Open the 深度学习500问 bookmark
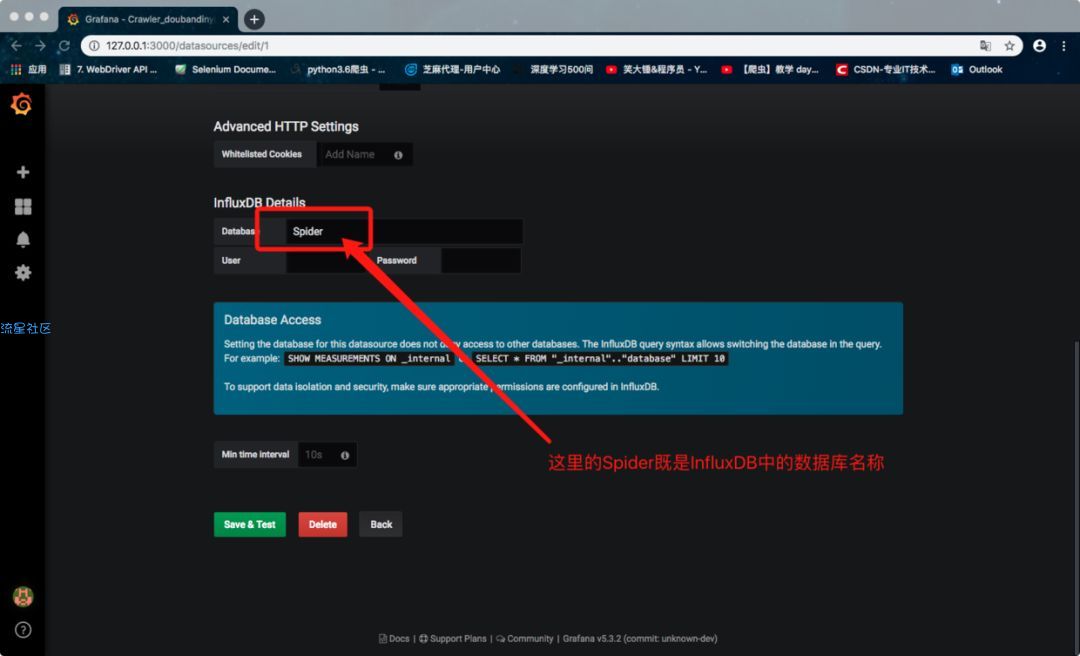 (554, 70)
